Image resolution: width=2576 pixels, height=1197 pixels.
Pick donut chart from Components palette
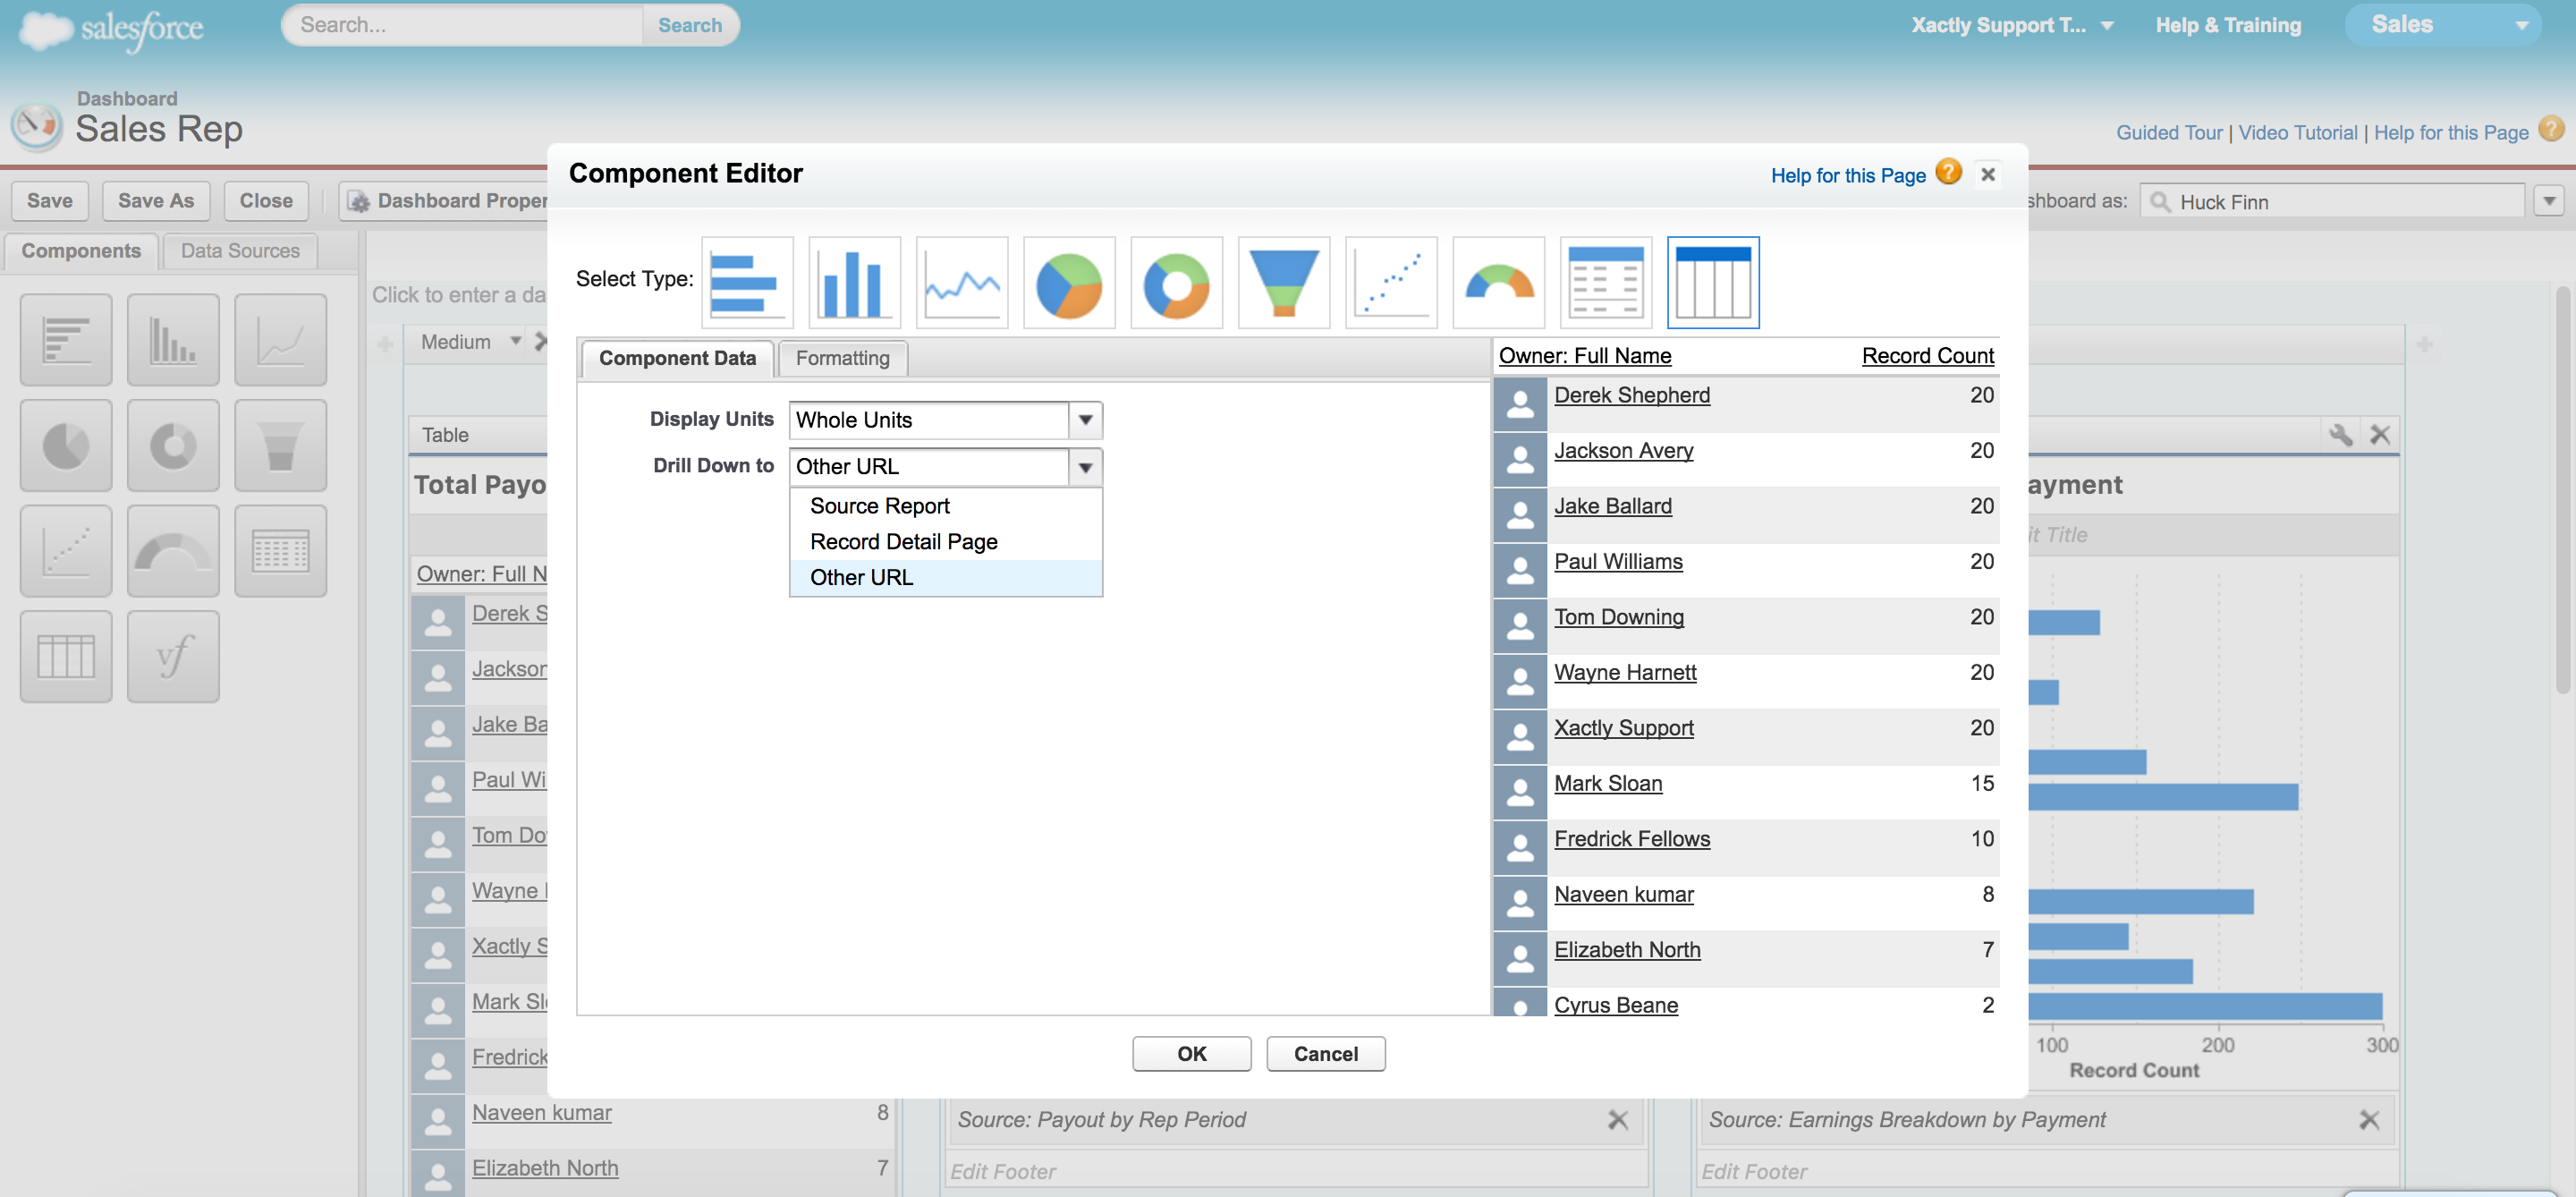click(173, 446)
